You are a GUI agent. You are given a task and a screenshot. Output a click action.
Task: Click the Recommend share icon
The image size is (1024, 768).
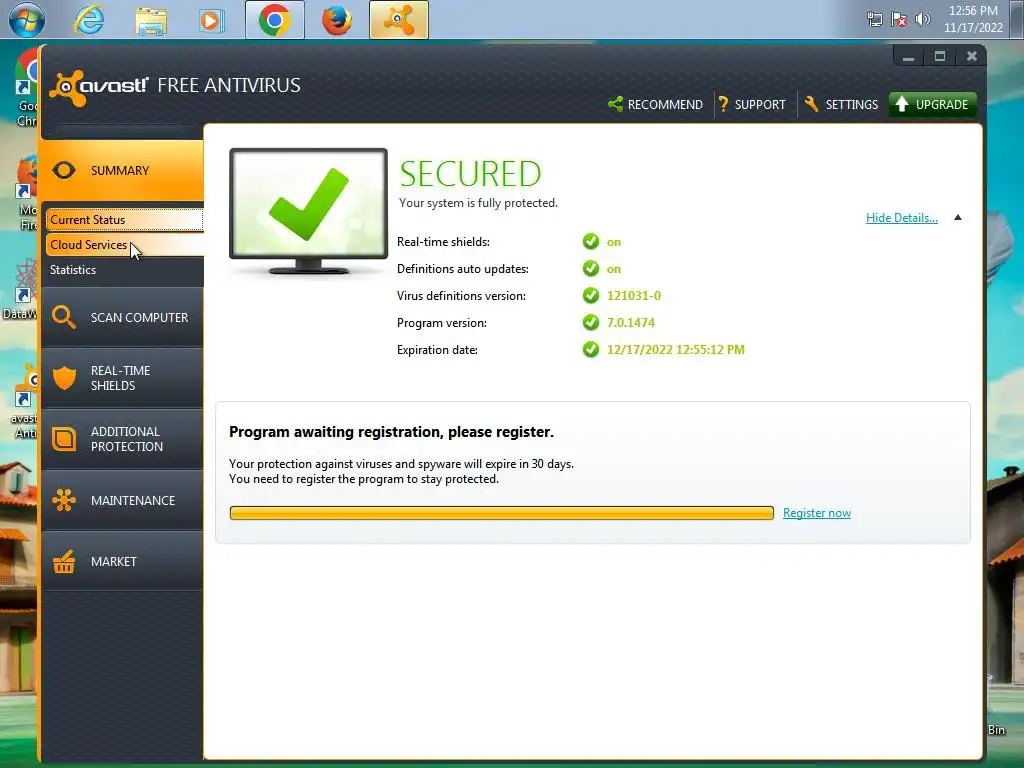pyautogui.click(x=615, y=104)
